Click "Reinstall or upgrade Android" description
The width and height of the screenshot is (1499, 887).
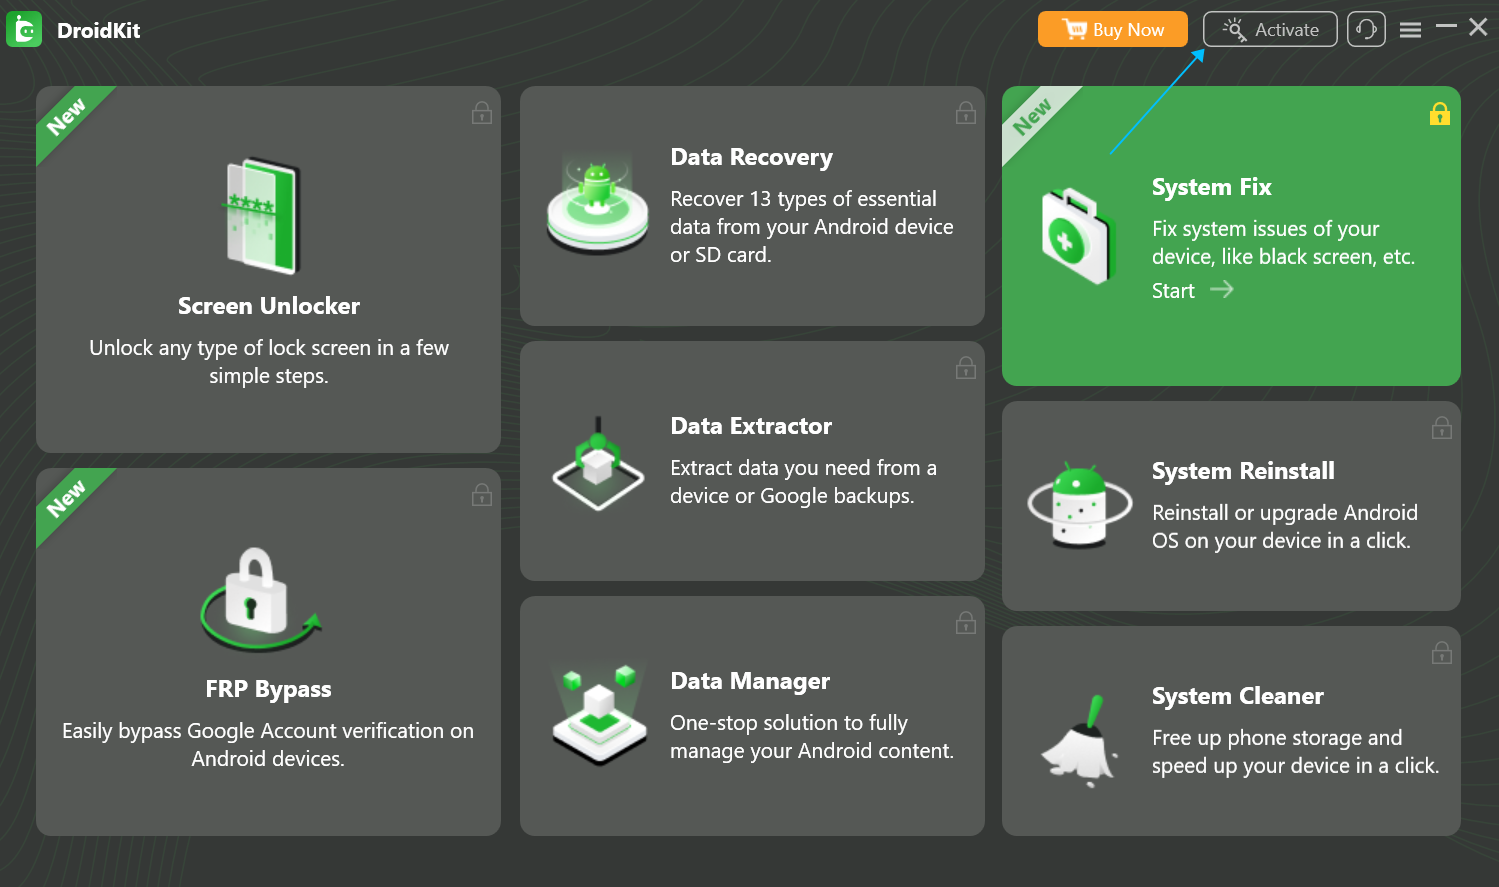tap(1285, 527)
